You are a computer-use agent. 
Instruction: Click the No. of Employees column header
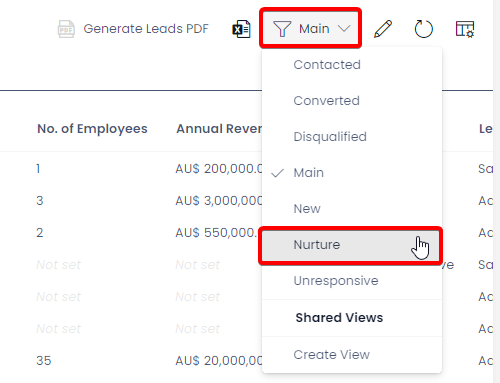click(92, 129)
